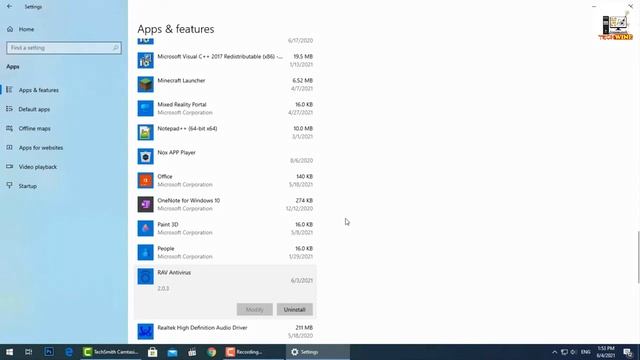Click the RAV Antivirus icon
The width and height of the screenshot is (640, 360).
click(145, 276)
